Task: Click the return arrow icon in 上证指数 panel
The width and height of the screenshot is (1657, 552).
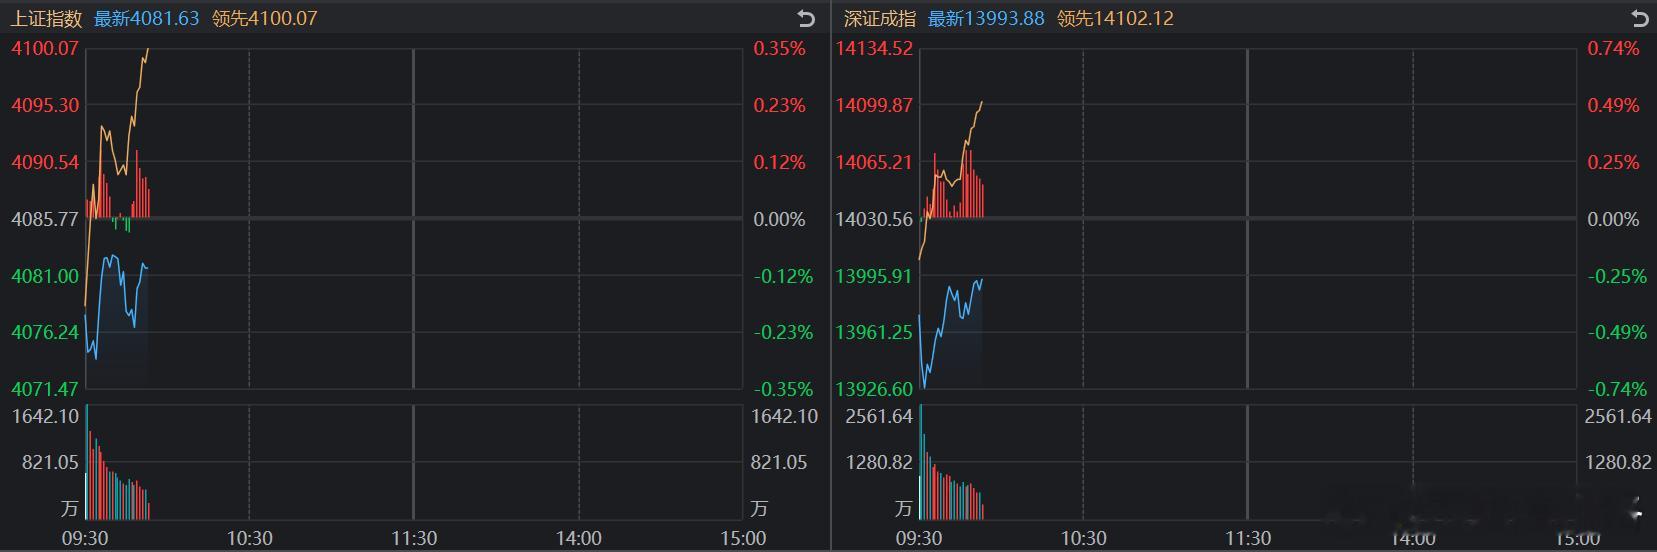Action: 806,18
